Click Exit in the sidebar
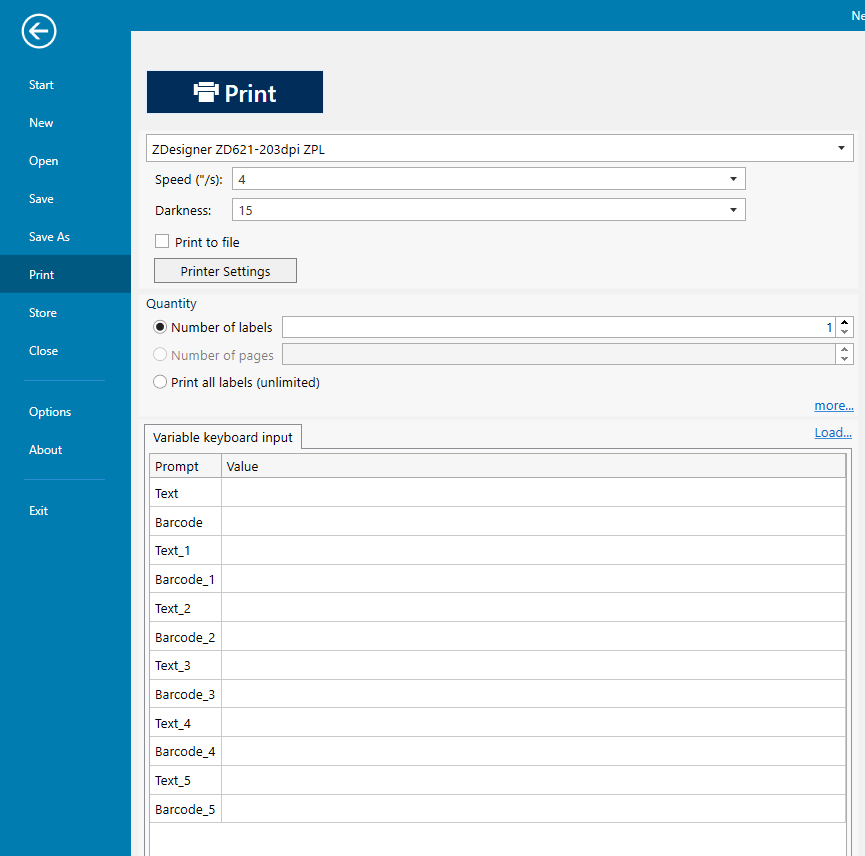The height and width of the screenshot is (856, 865). click(38, 510)
